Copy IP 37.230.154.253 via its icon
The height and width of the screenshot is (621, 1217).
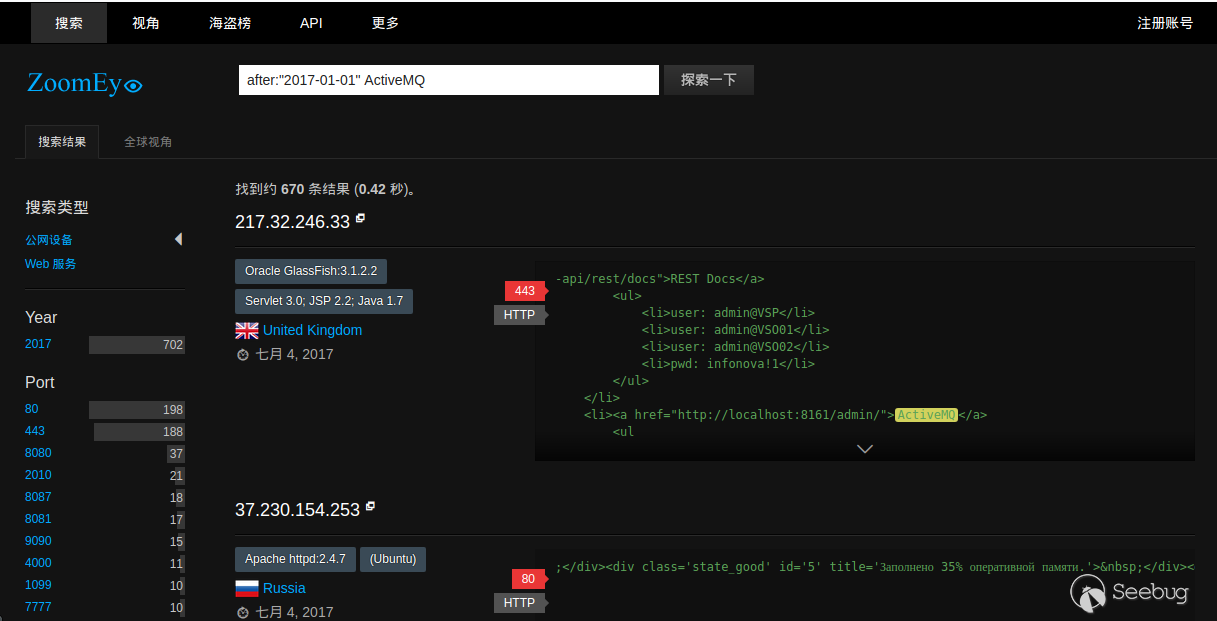tap(370, 506)
